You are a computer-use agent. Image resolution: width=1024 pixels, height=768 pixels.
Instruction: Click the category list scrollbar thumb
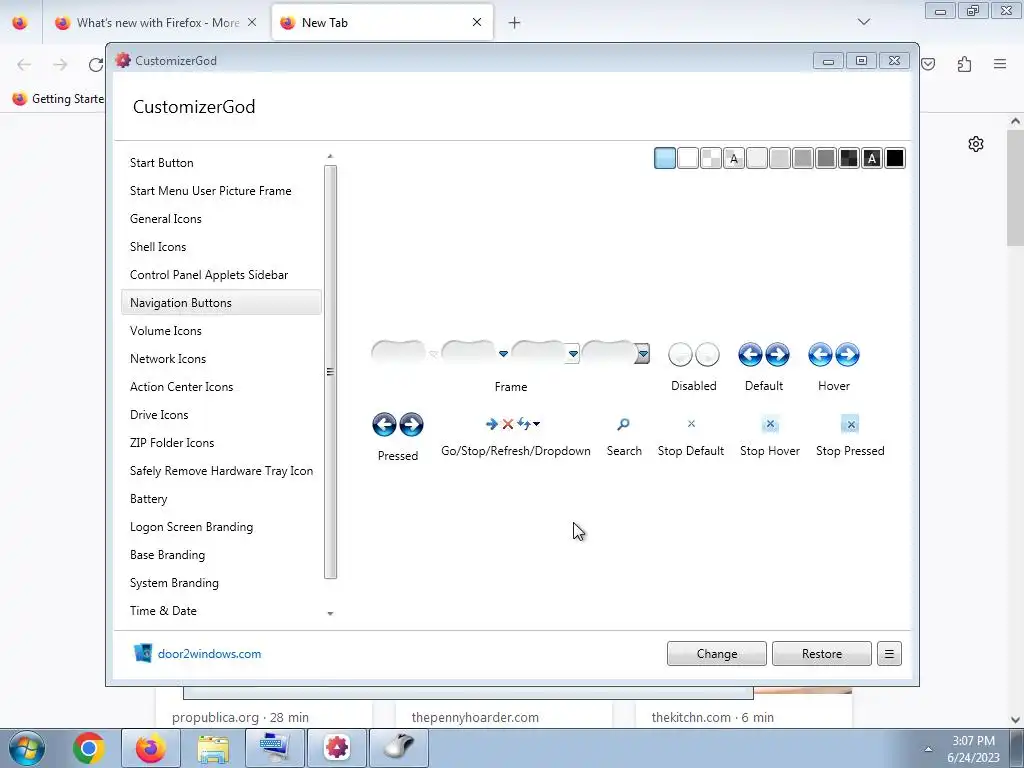pyautogui.click(x=330, y=372)
